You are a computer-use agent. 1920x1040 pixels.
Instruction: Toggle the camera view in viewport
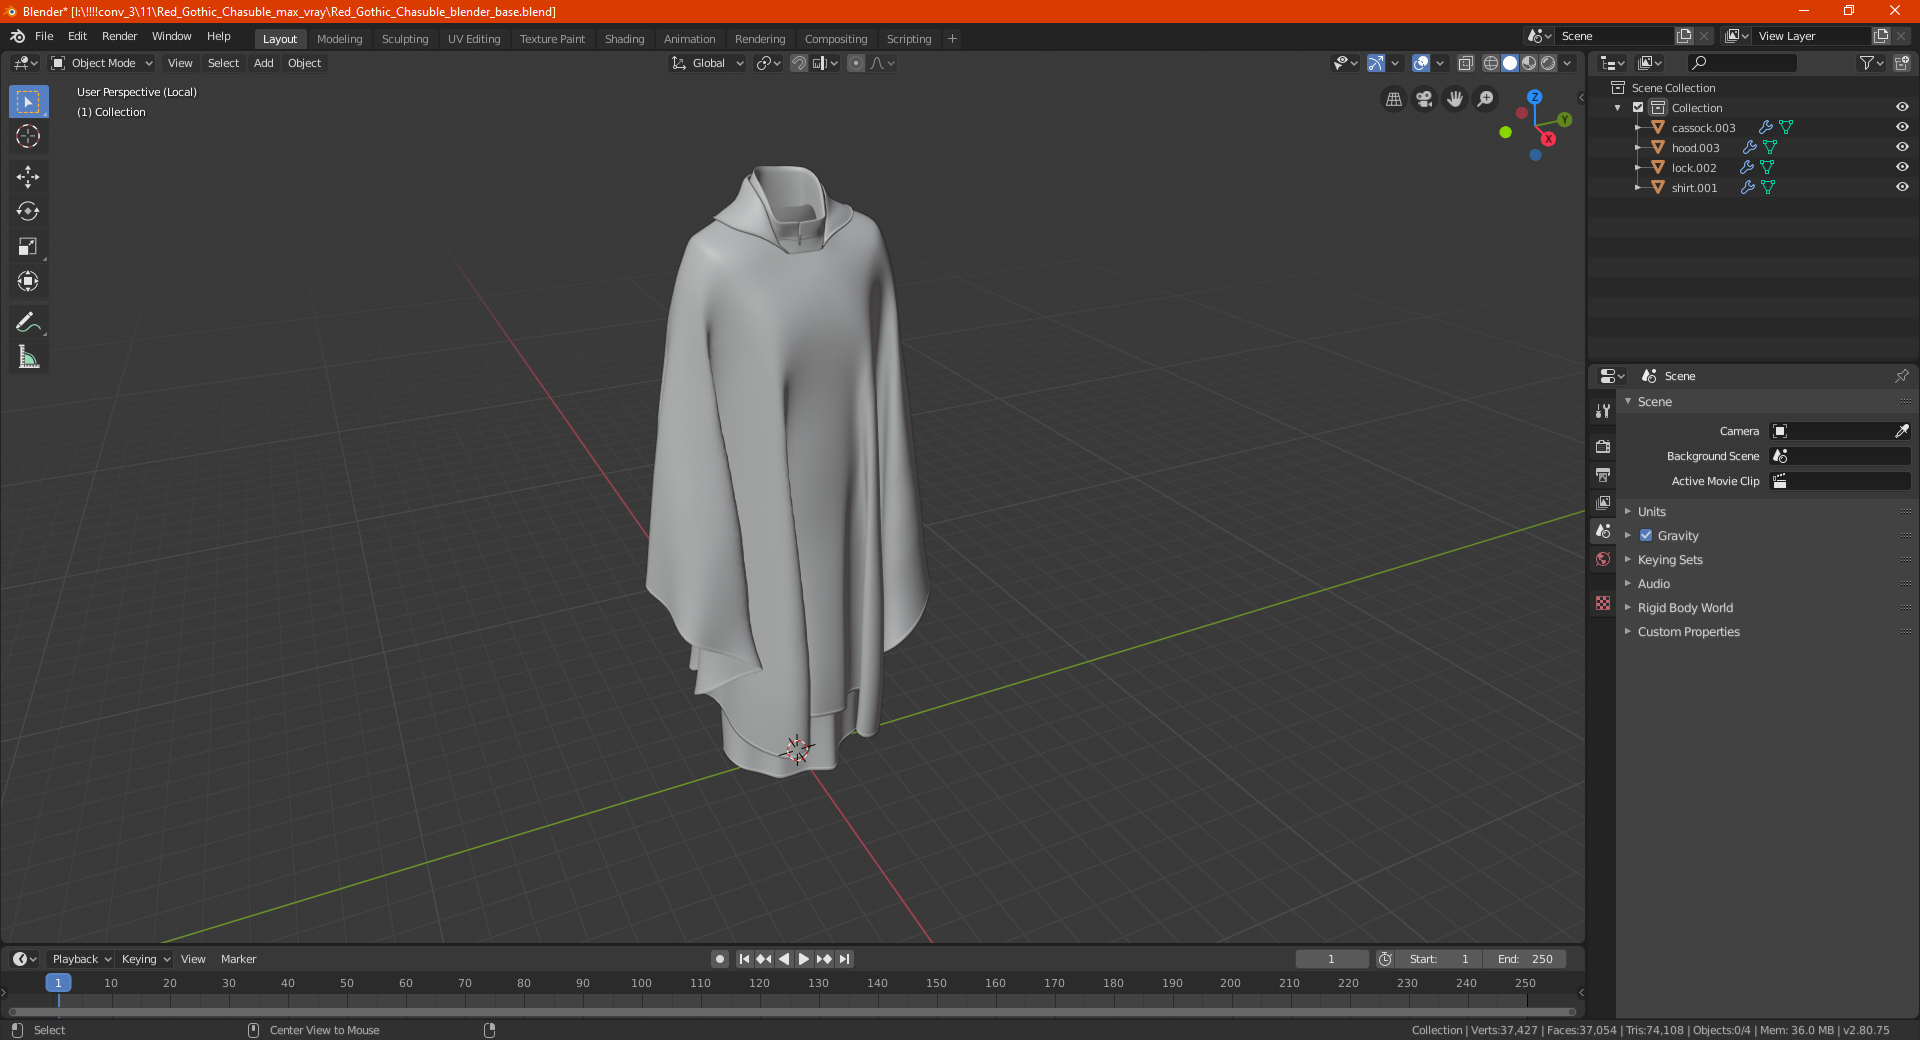tap(1424, 99)
